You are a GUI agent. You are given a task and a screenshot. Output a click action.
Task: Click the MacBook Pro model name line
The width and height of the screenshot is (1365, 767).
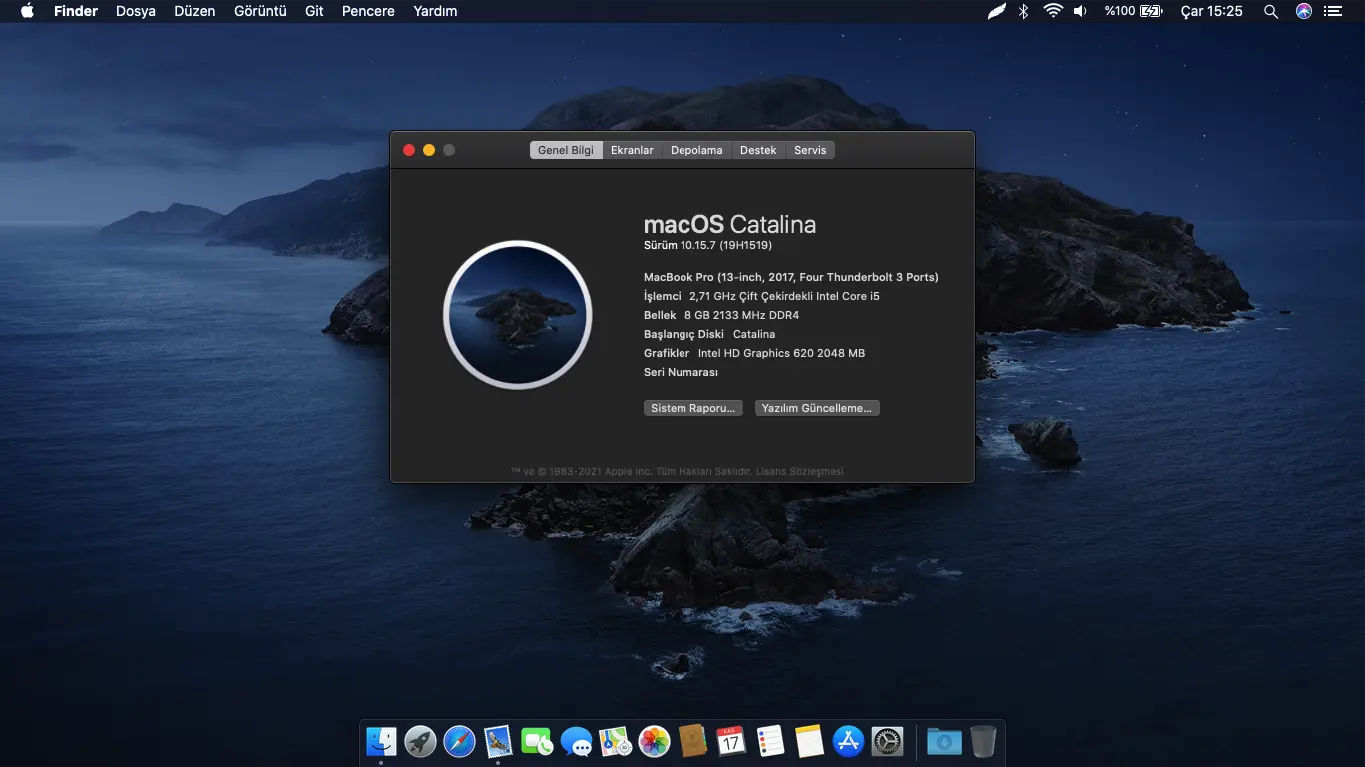(791, 277)
